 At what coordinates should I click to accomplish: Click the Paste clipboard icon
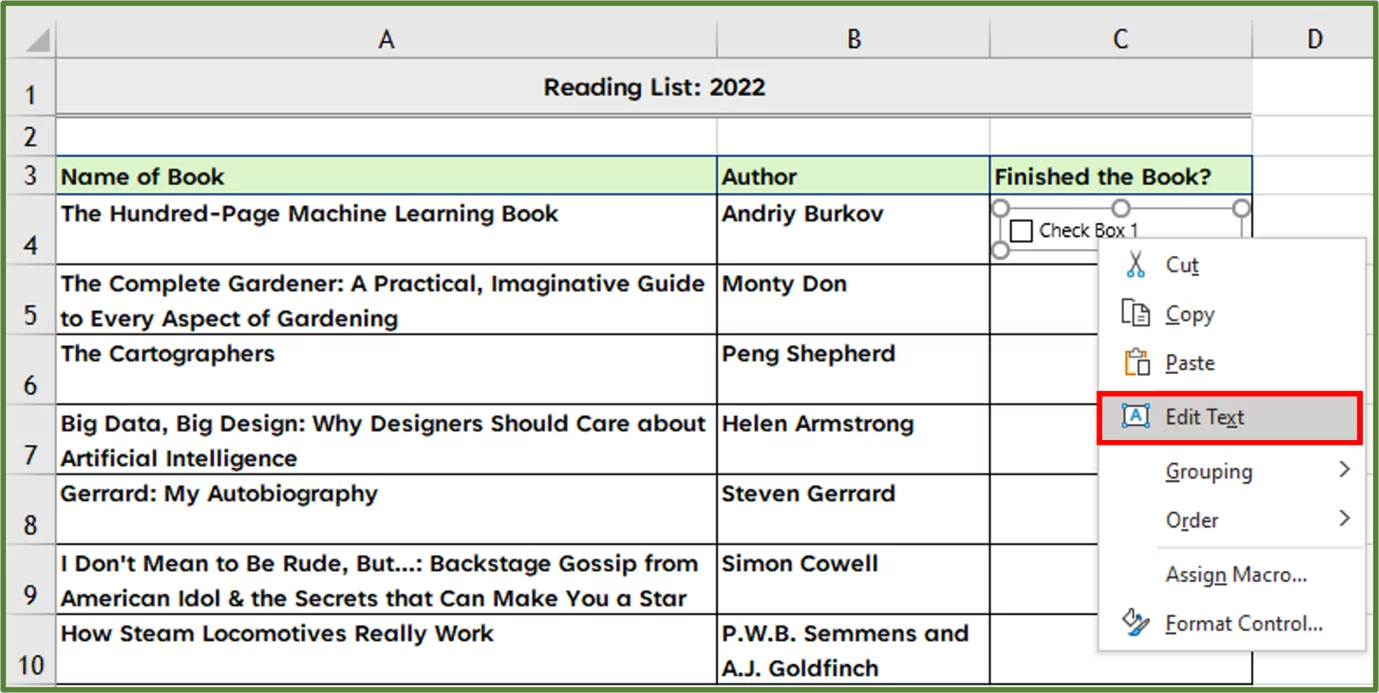click(1137, 362)
